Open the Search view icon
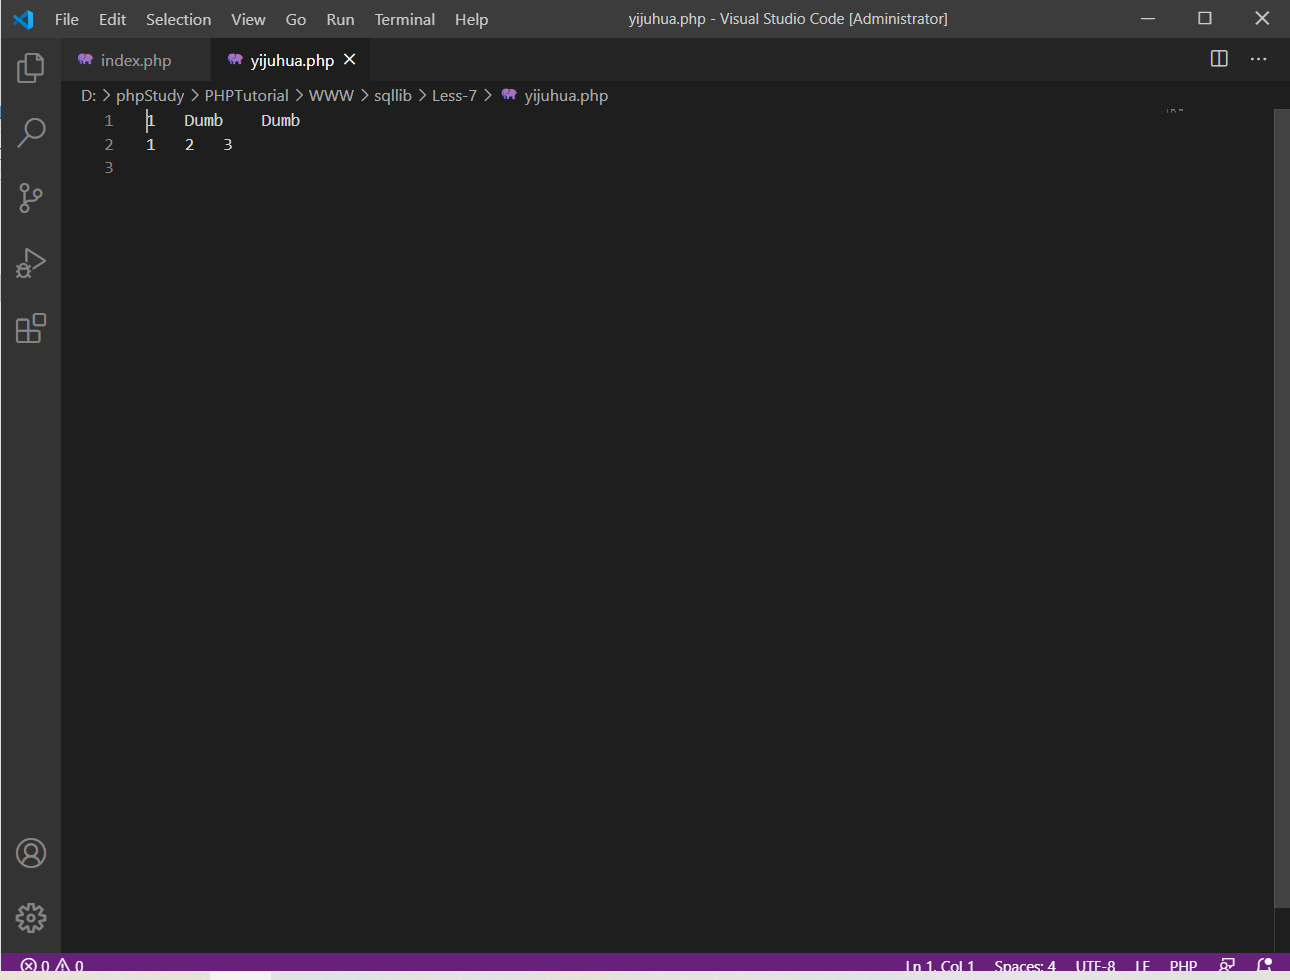 [31, 132]
